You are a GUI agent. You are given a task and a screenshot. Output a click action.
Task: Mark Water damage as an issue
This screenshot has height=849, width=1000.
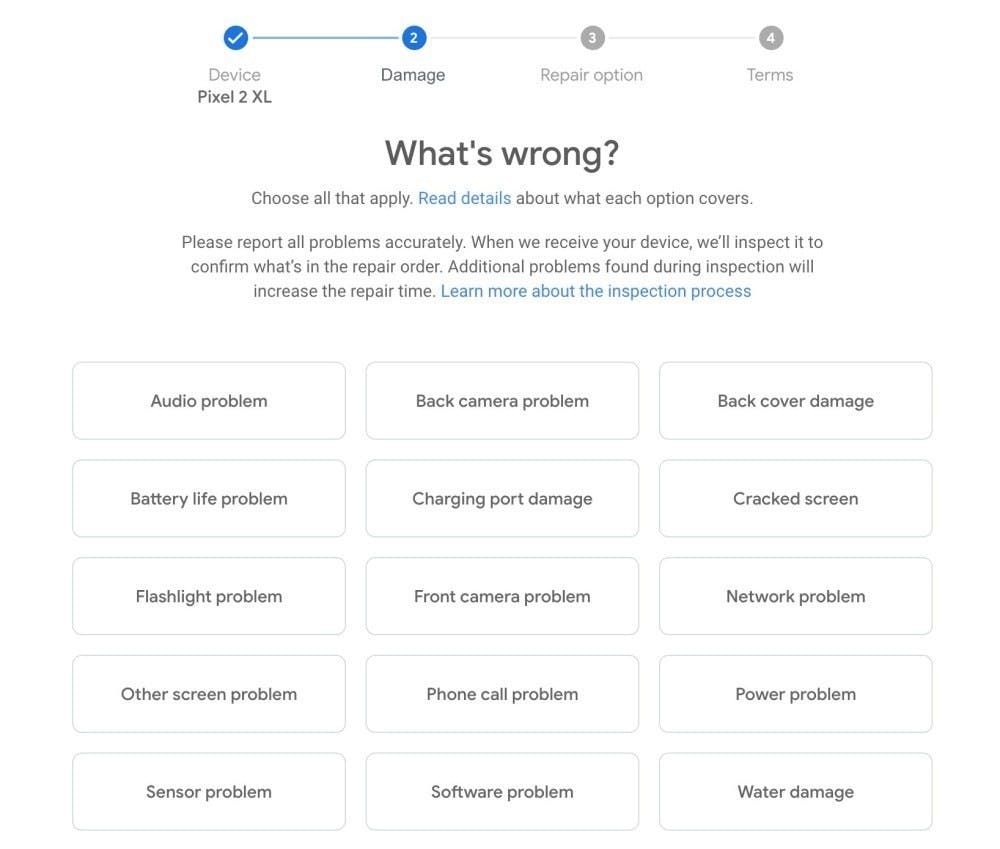tap(795, 792)
